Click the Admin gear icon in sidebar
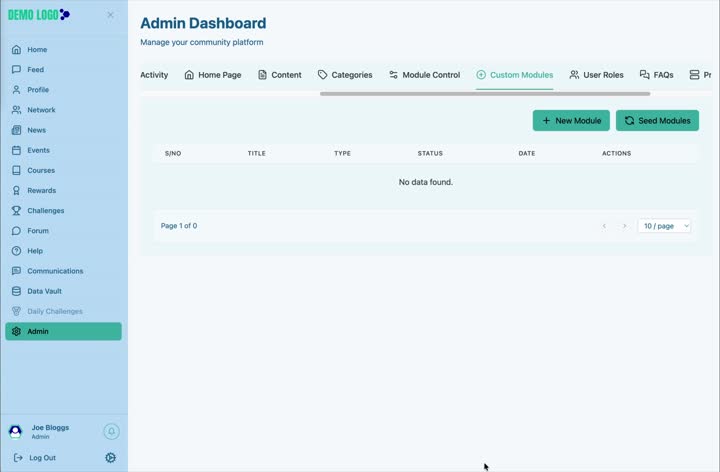 (x=16, y=332)
